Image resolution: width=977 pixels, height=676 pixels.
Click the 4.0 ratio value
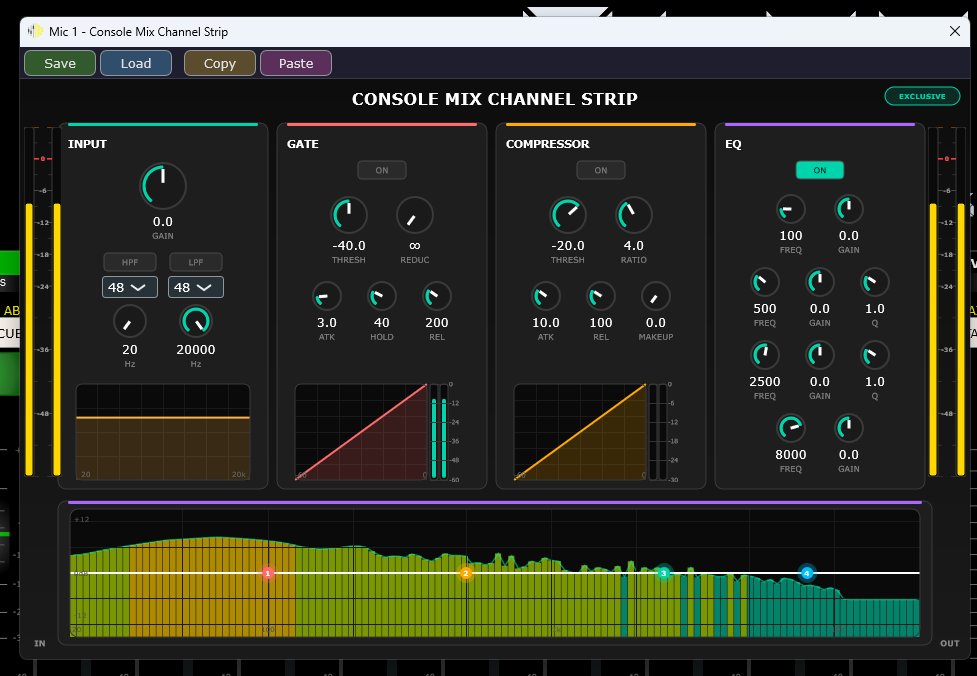pos(634,245)
